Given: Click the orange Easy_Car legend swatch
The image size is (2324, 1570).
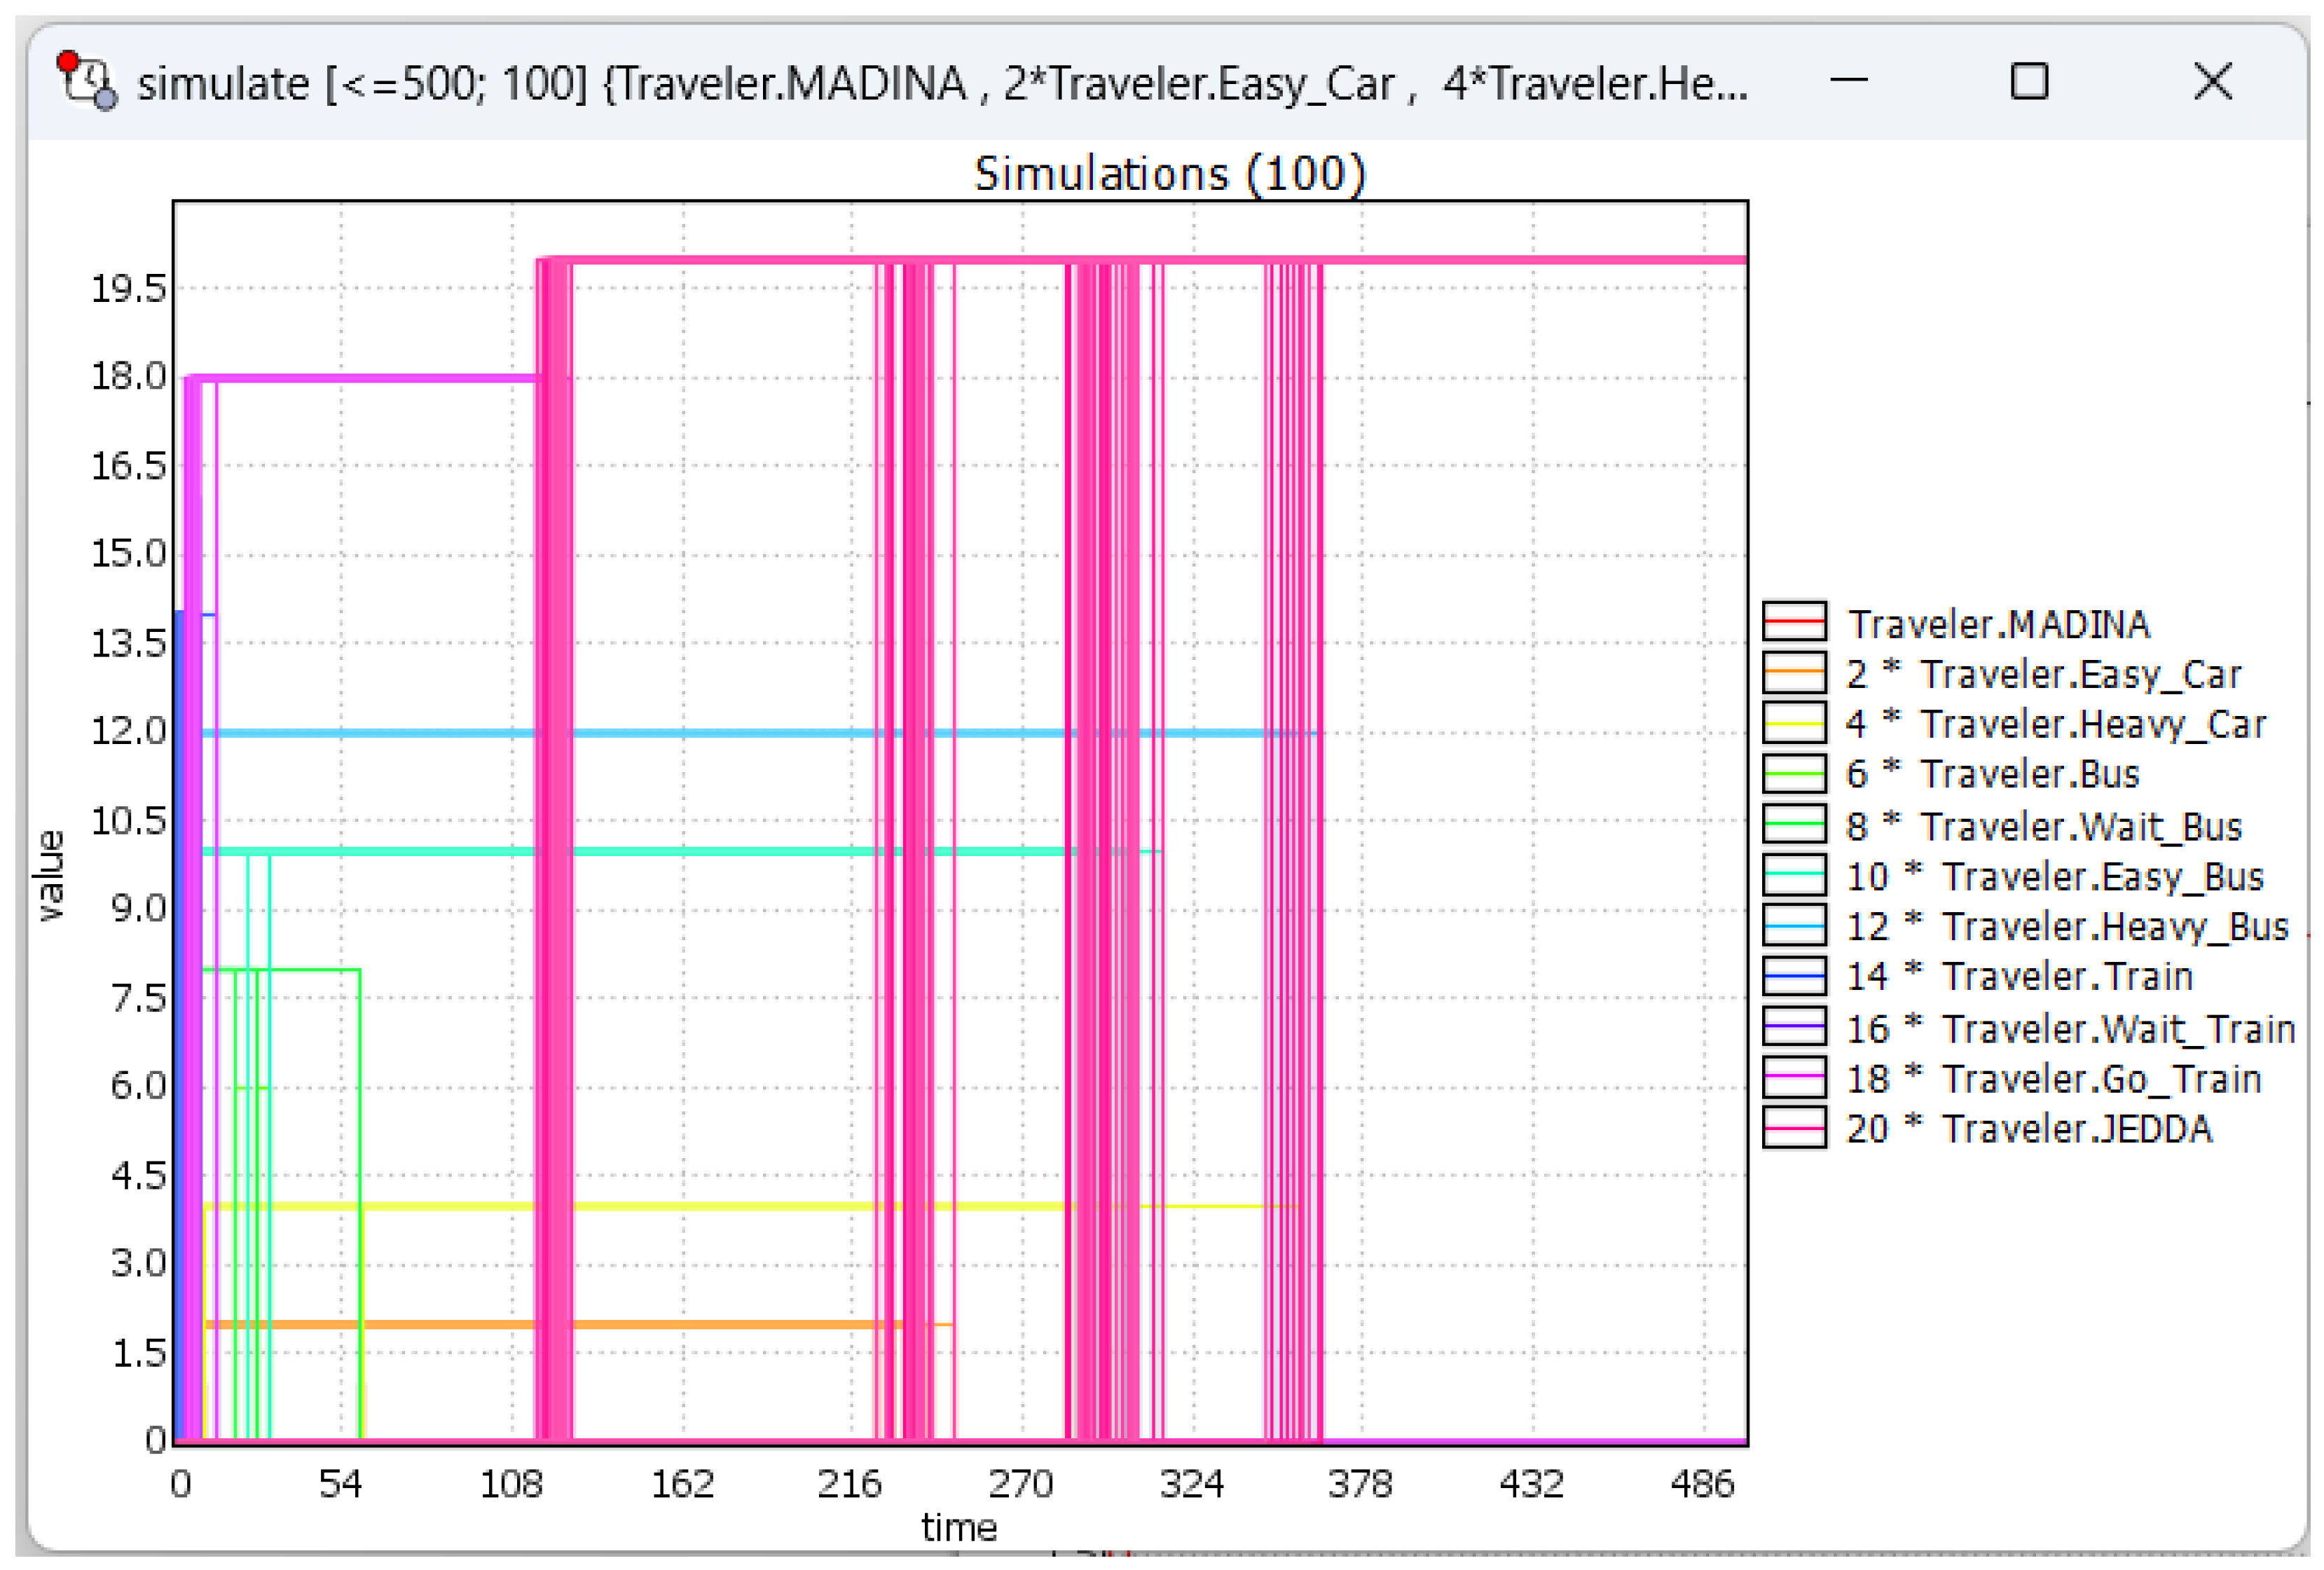Looking at the screenshot, I should pyautogui.click(x=1794, y=672).
